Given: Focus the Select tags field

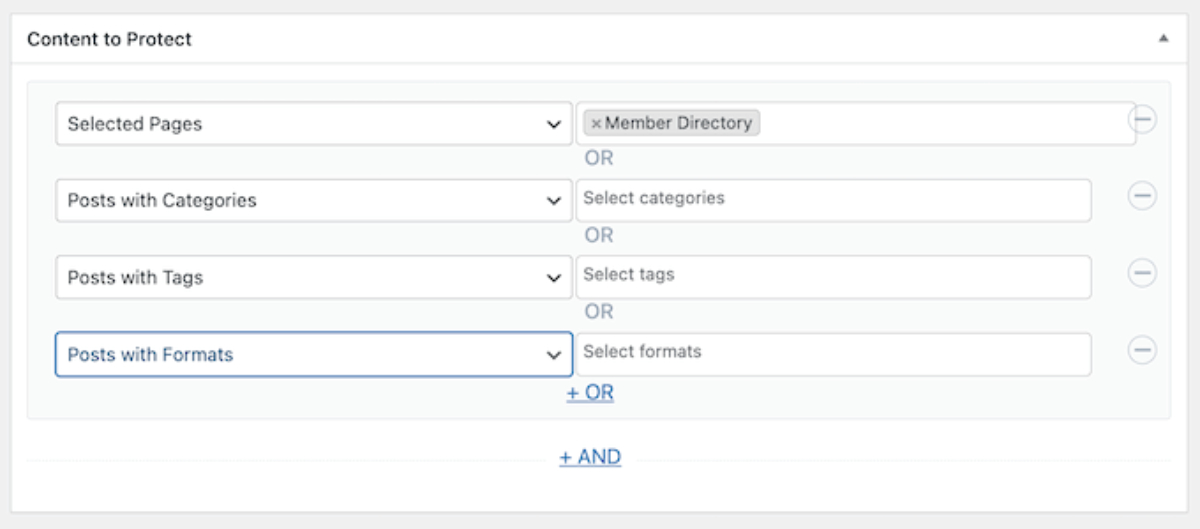Looking at the screenshot, I should (x=833, y=276).
